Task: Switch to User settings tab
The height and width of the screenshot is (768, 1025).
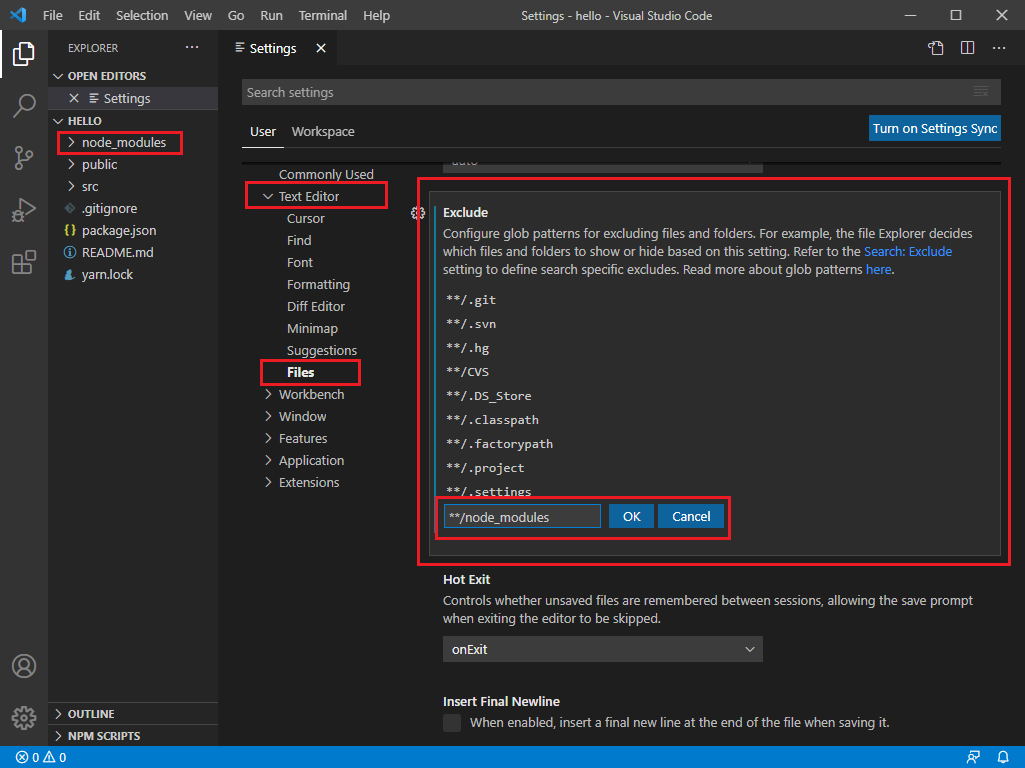Action: point(263,131)
